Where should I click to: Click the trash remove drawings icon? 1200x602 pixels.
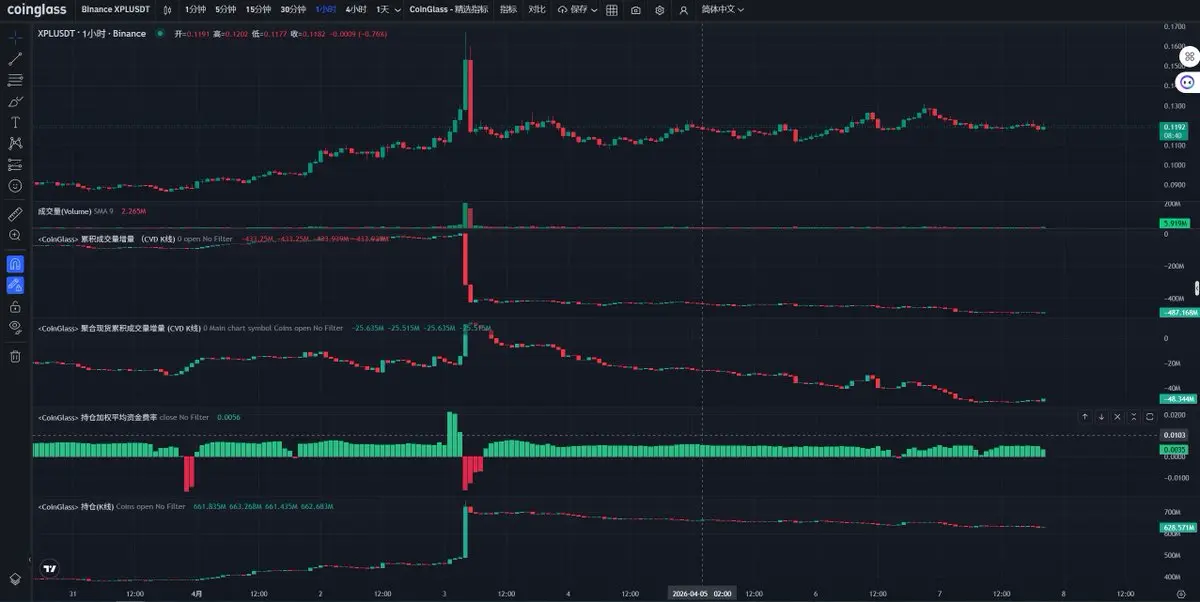(15, 356)
